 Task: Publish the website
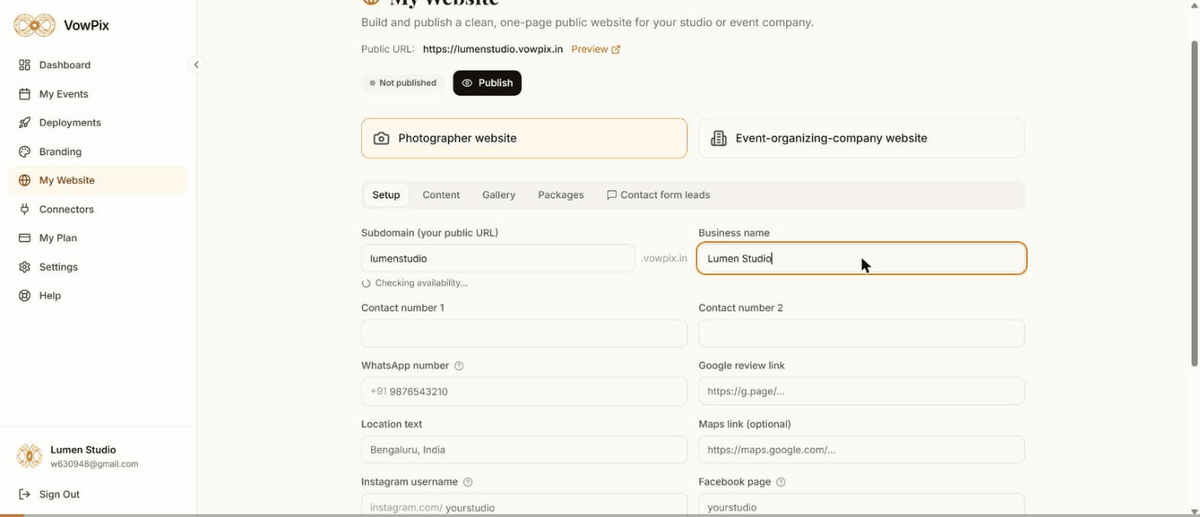(x=487, y=83)
